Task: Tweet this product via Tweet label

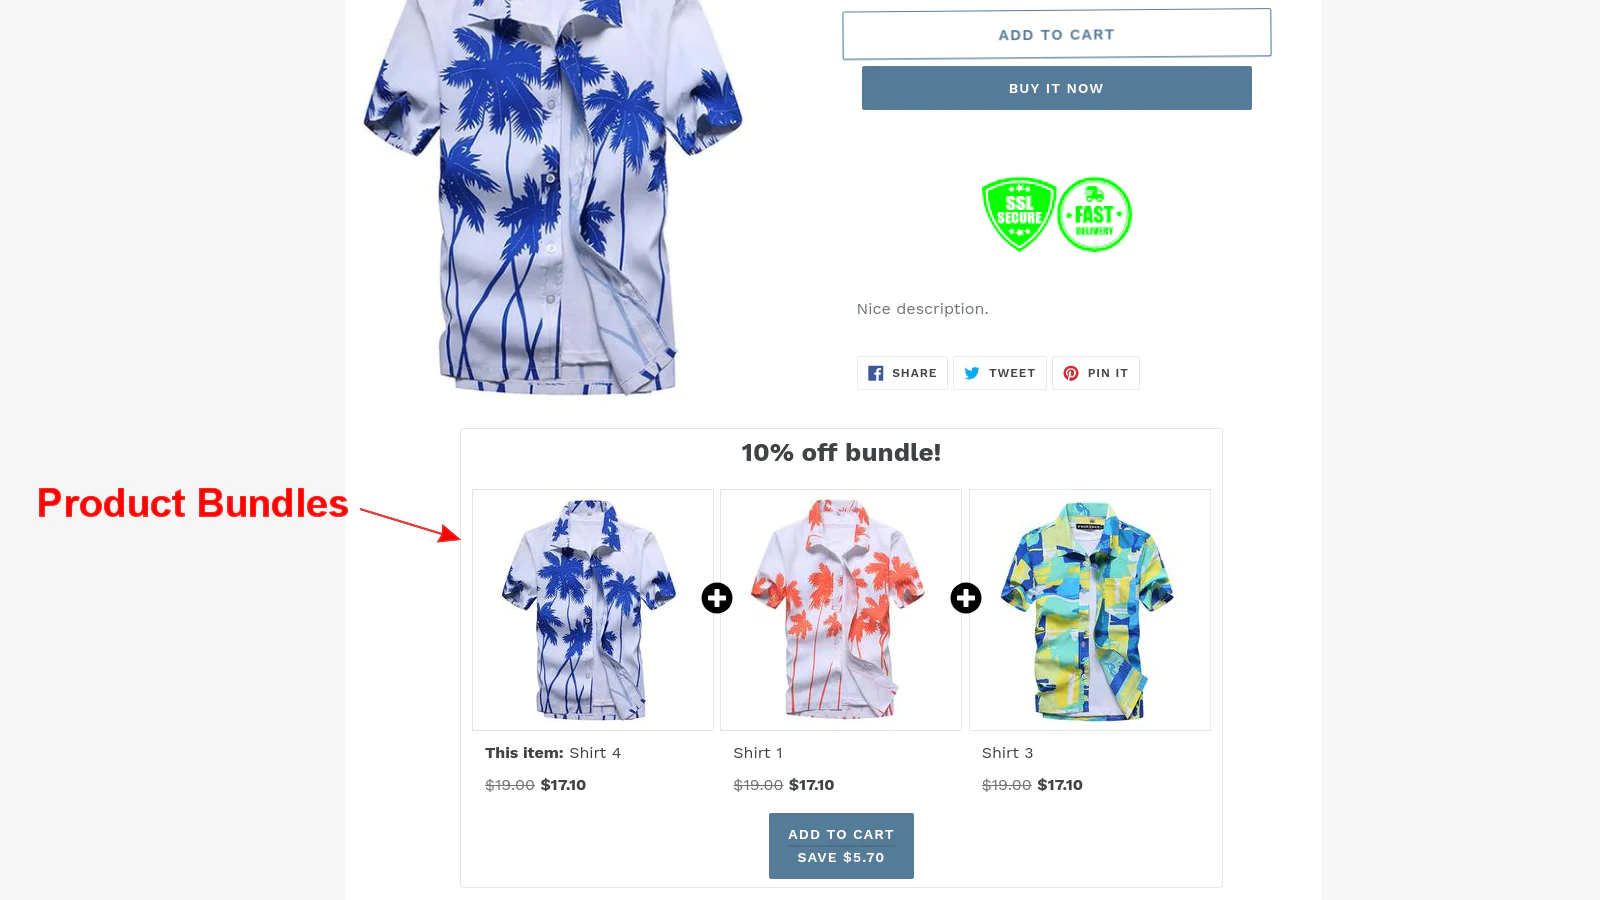Action: (1012, 373)
